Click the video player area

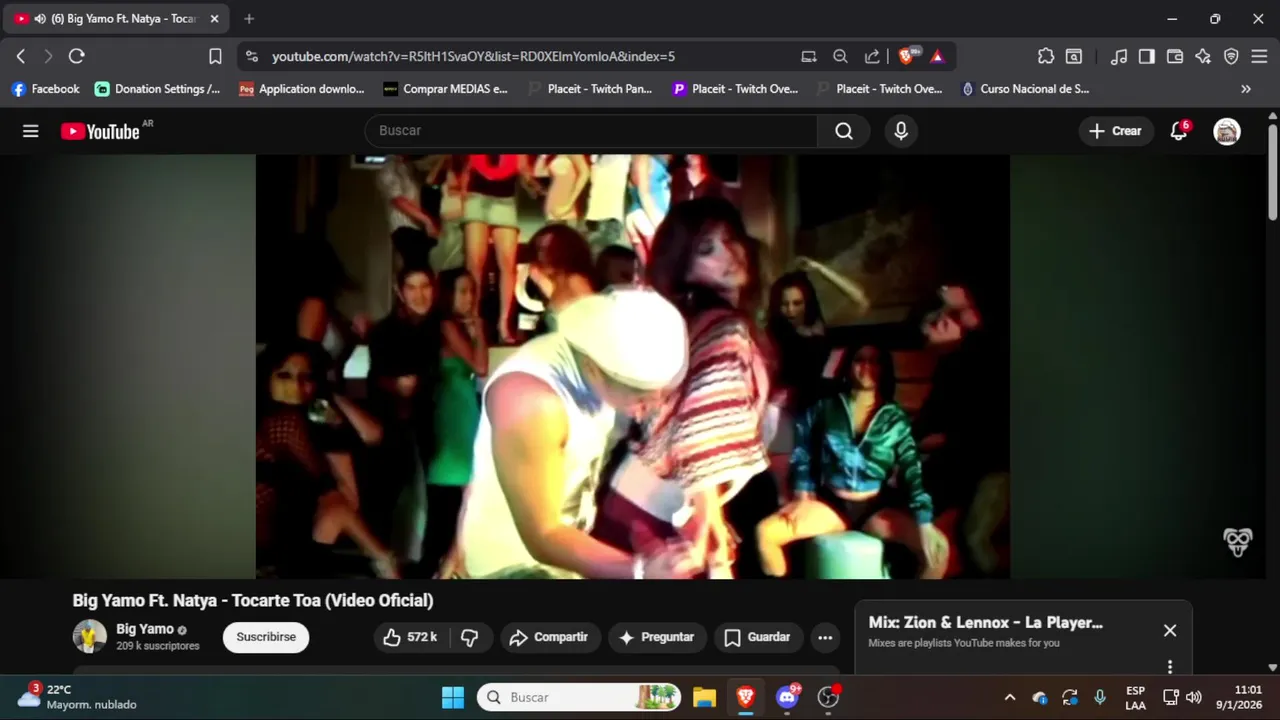pos(632,366)
